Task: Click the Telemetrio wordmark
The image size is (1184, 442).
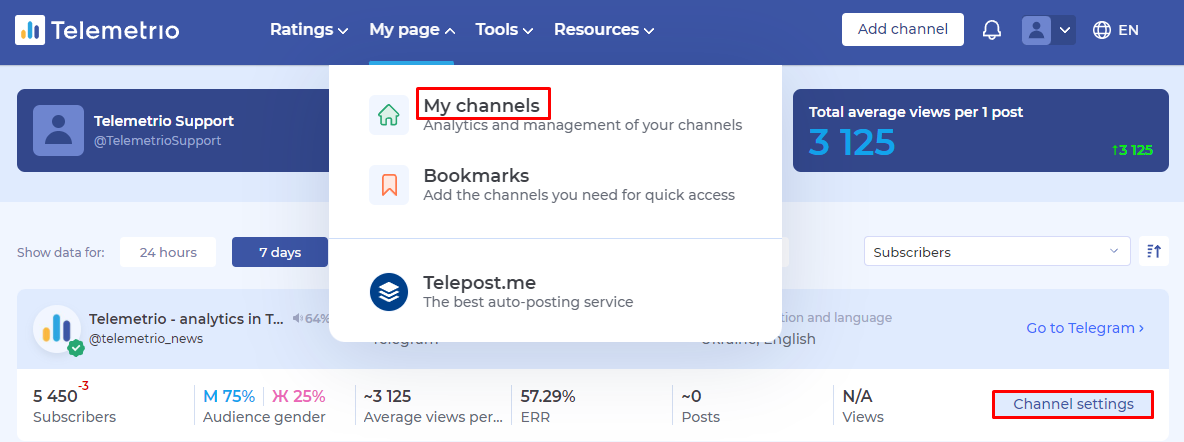Action: coord(116,30)
